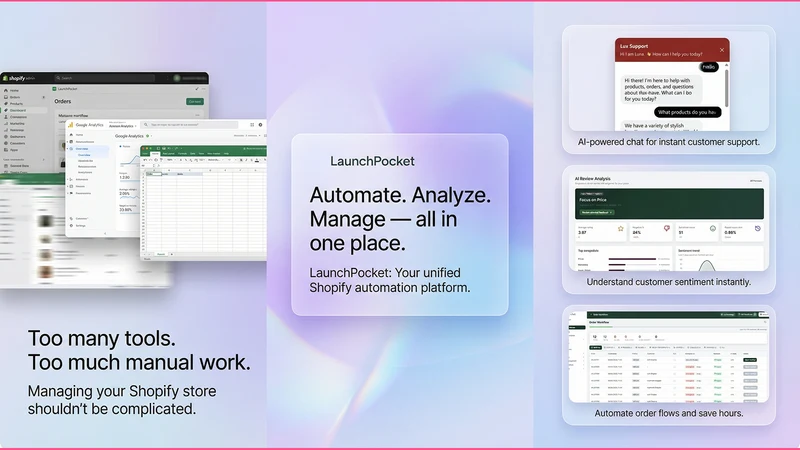Click the Order Workflow heading
The height and width of the screenshot is (450, 800).
[599, 322]
